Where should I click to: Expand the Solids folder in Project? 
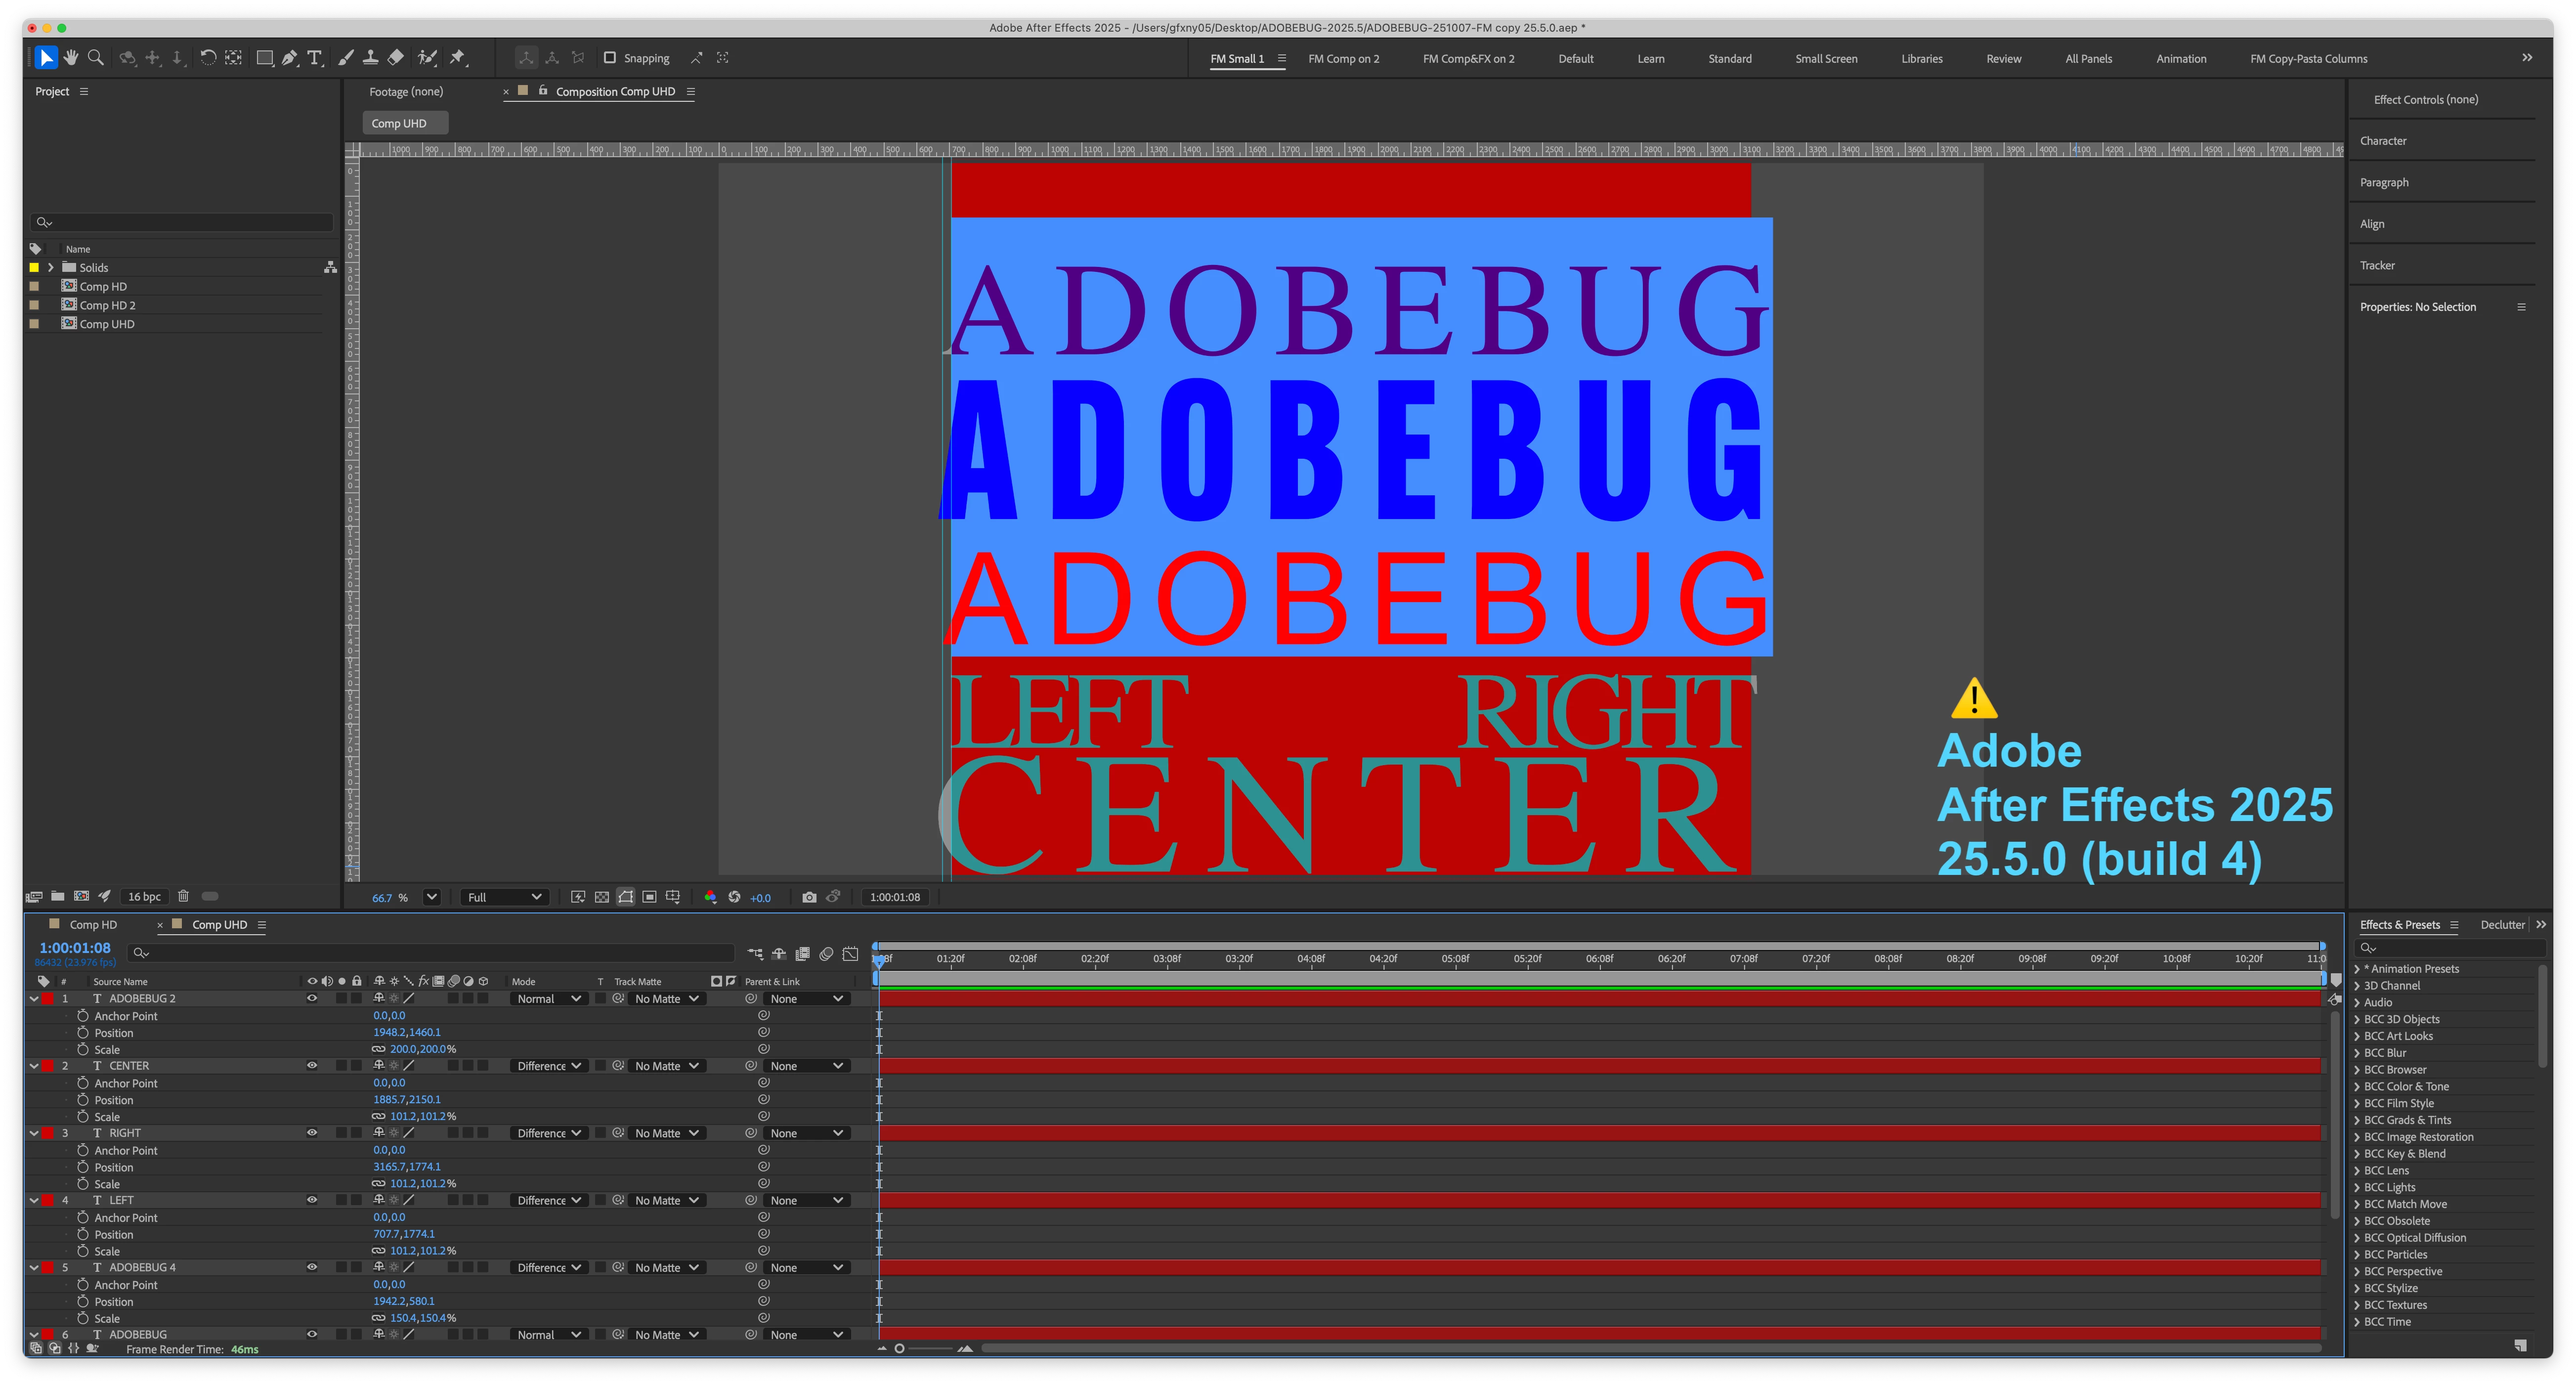[x=51, y=267]
